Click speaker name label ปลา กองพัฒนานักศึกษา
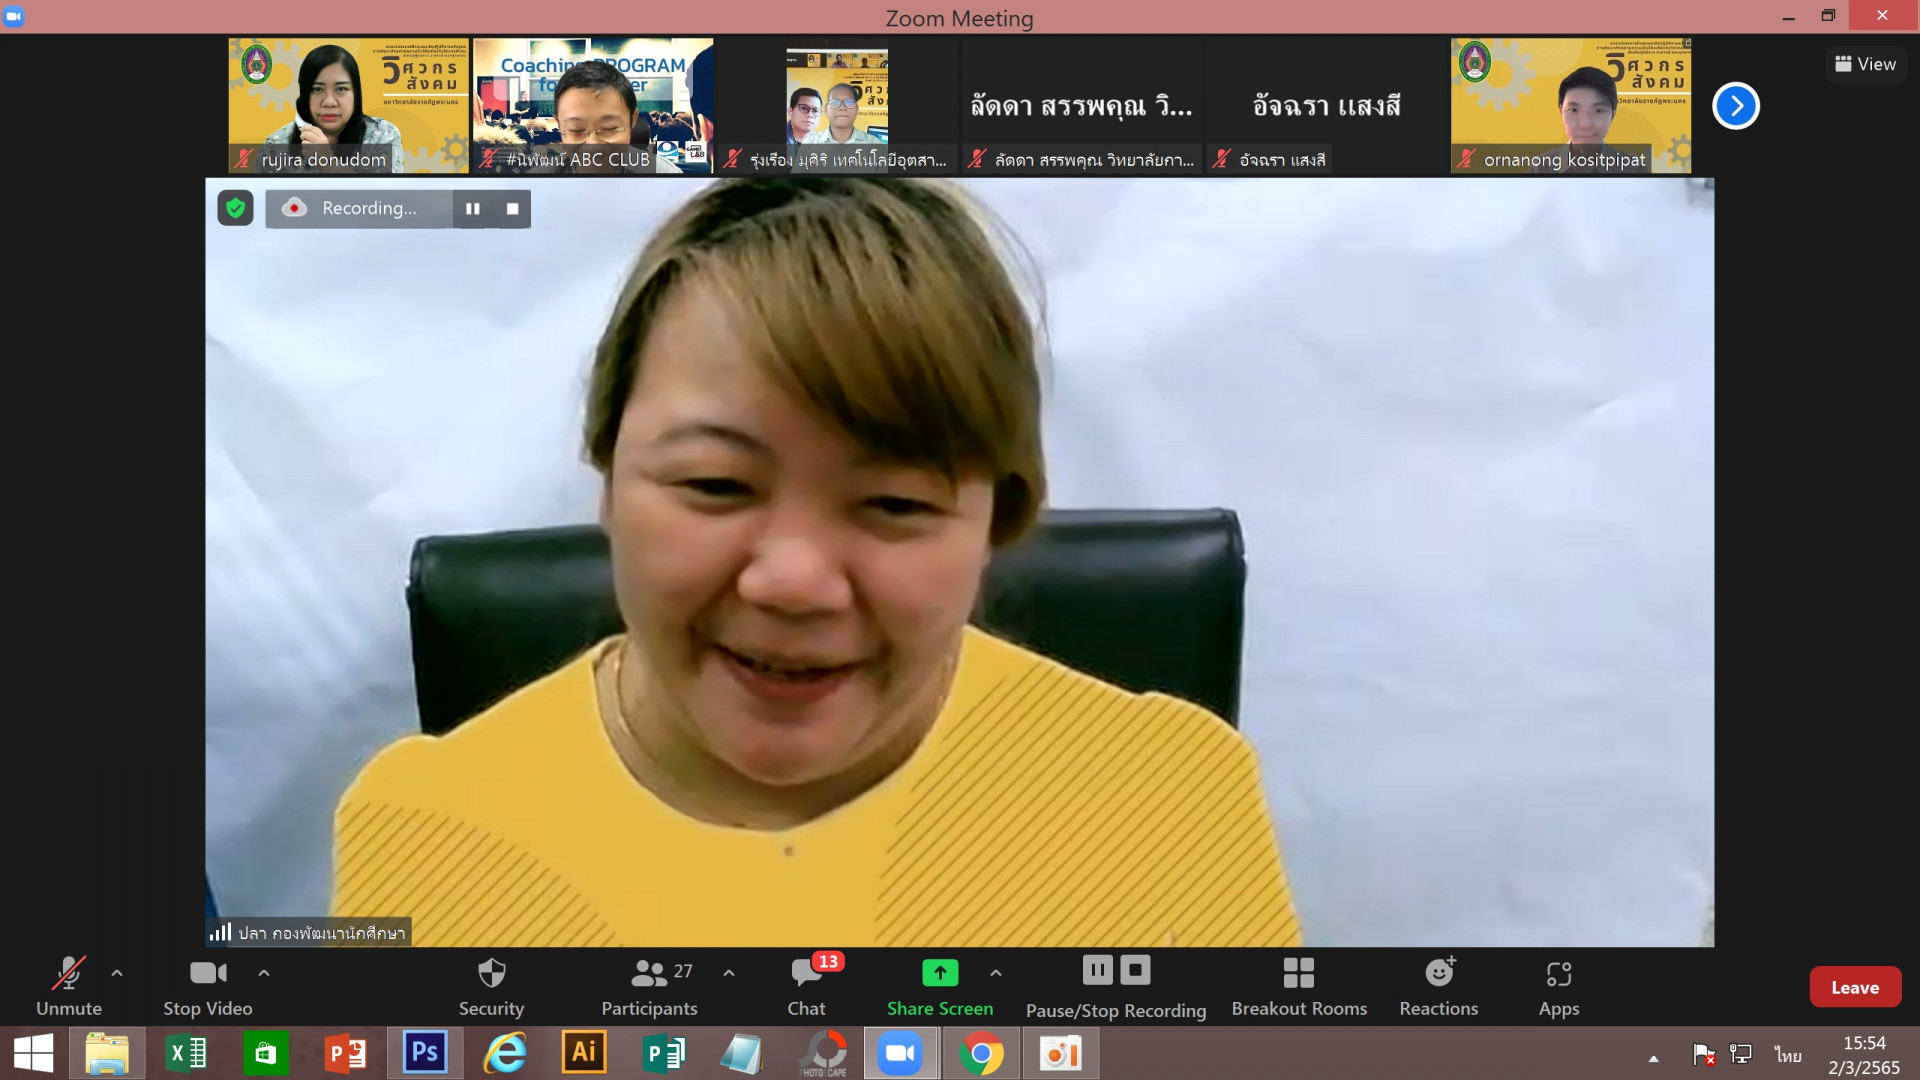 pyautogui.click(x=321, y=933)
